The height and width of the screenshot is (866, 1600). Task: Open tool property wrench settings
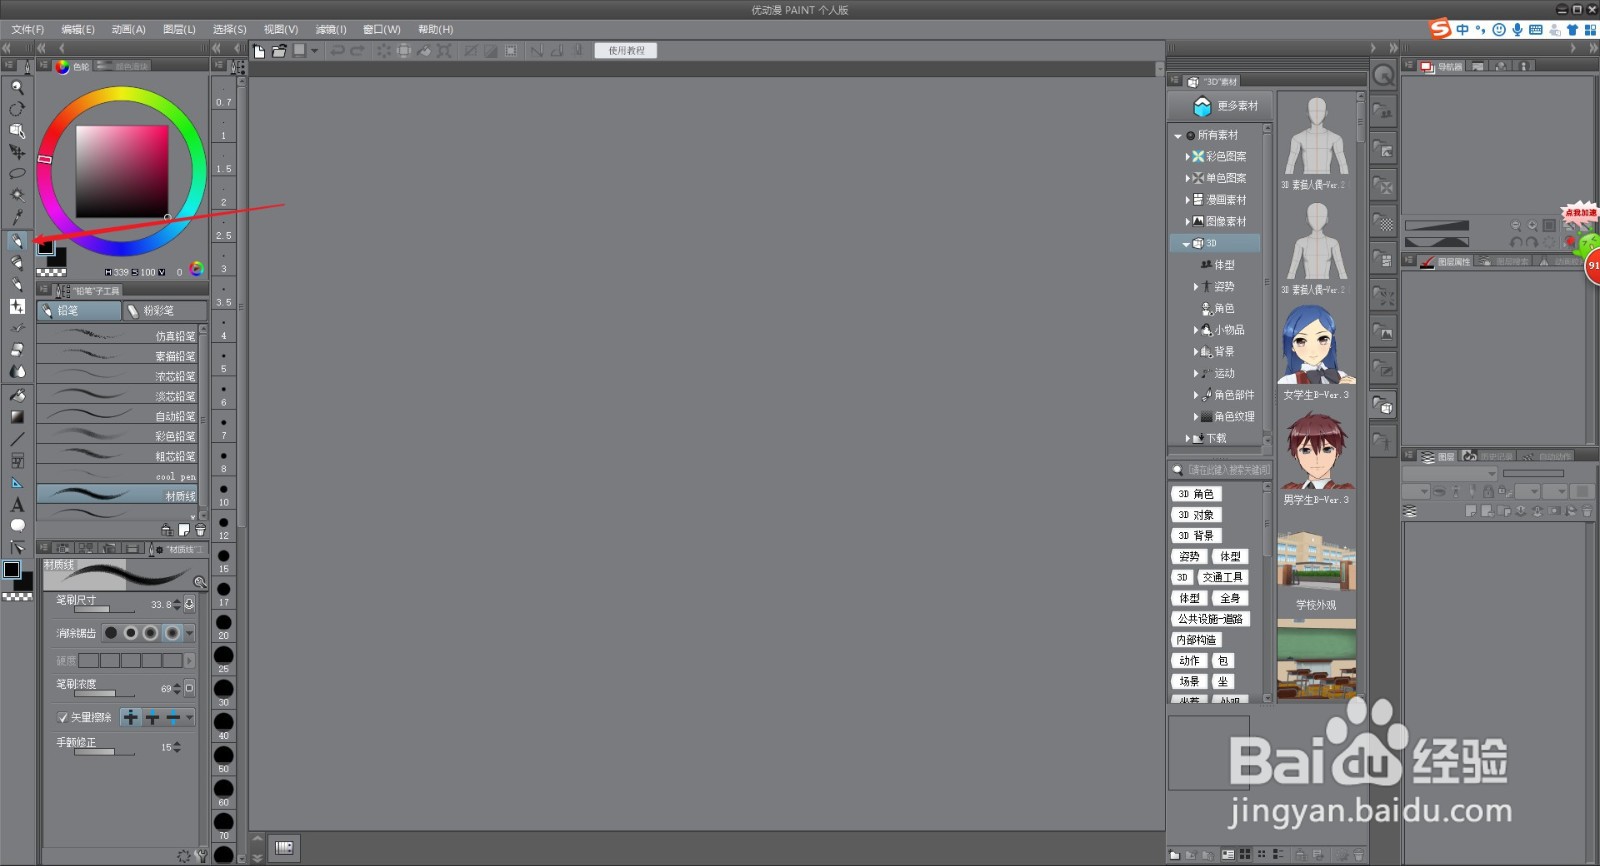[202, 856]
